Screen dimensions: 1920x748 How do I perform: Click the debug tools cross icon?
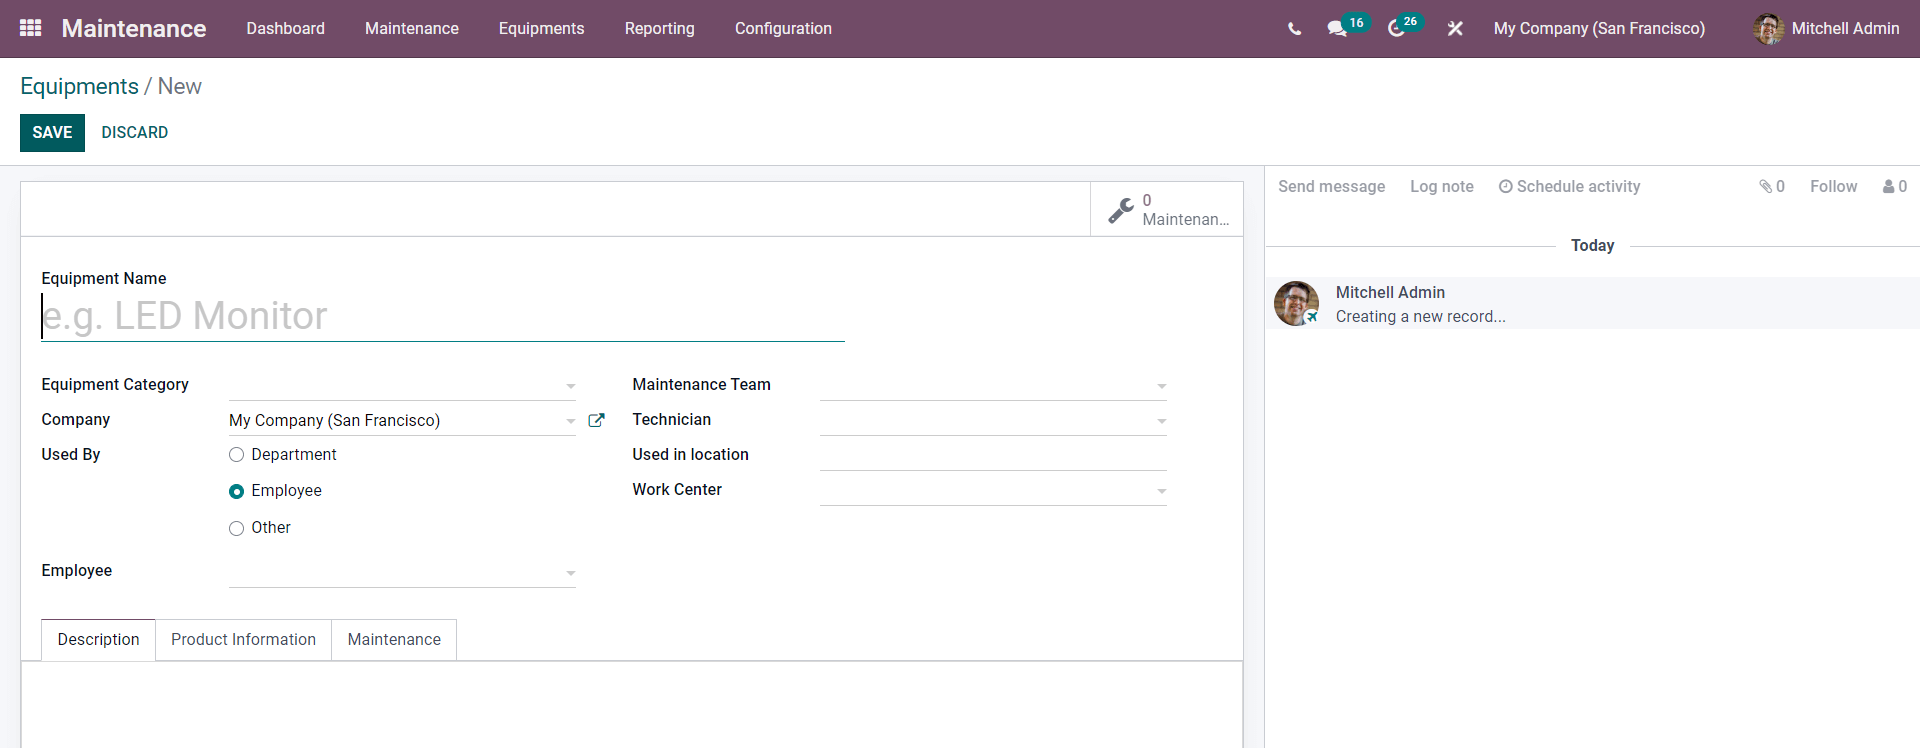point(1455,28)
